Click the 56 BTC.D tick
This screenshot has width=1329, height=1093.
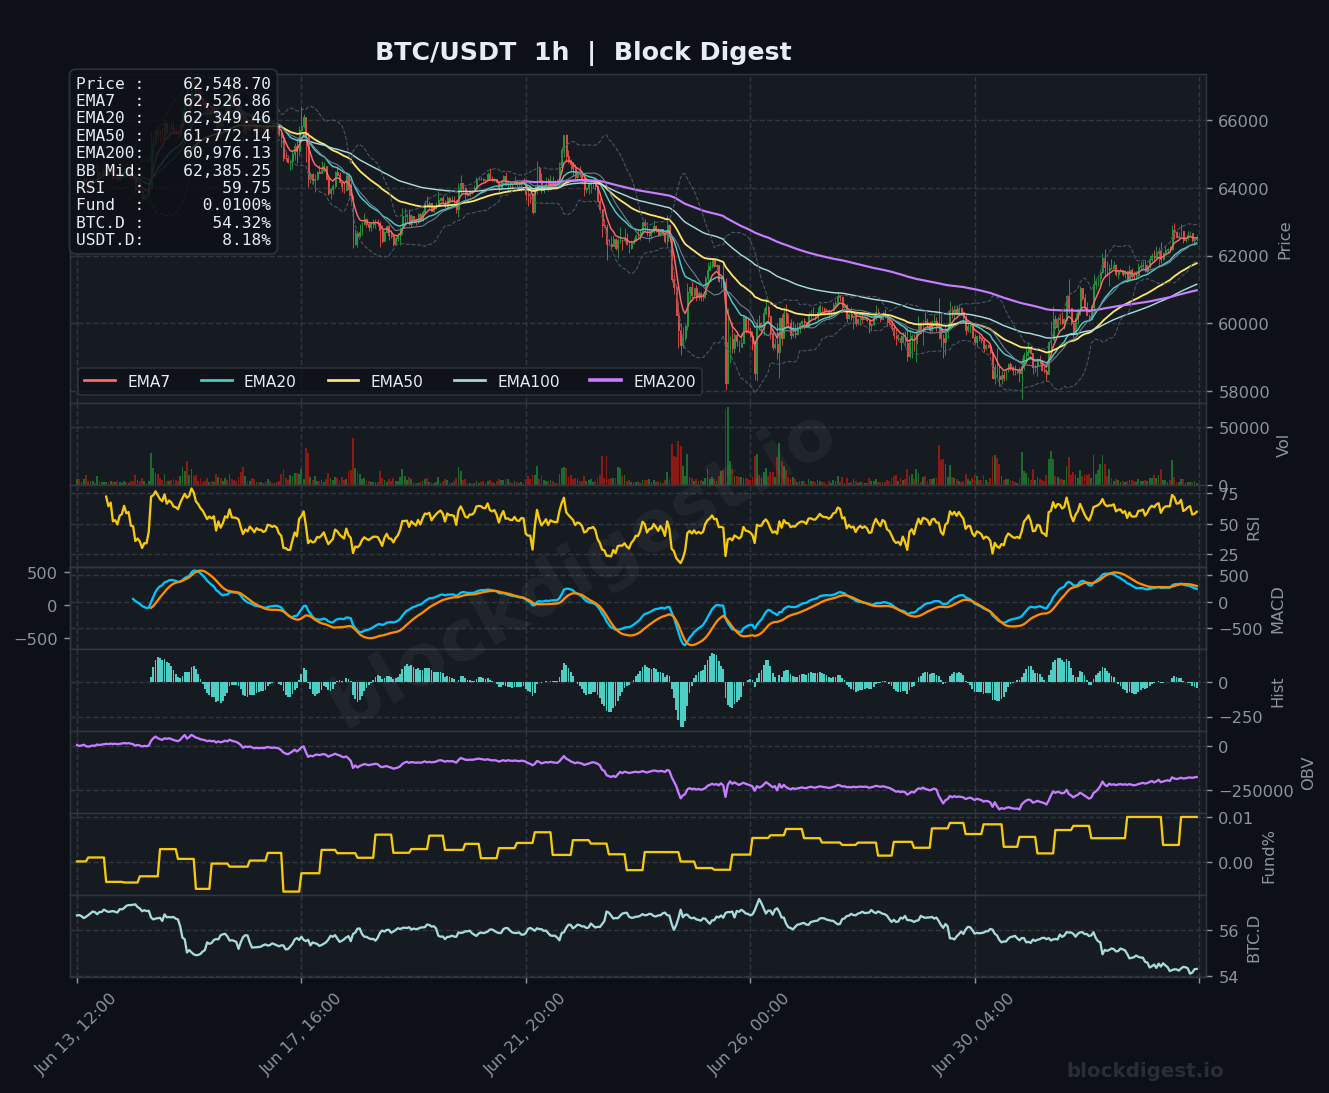[1227, 932]
